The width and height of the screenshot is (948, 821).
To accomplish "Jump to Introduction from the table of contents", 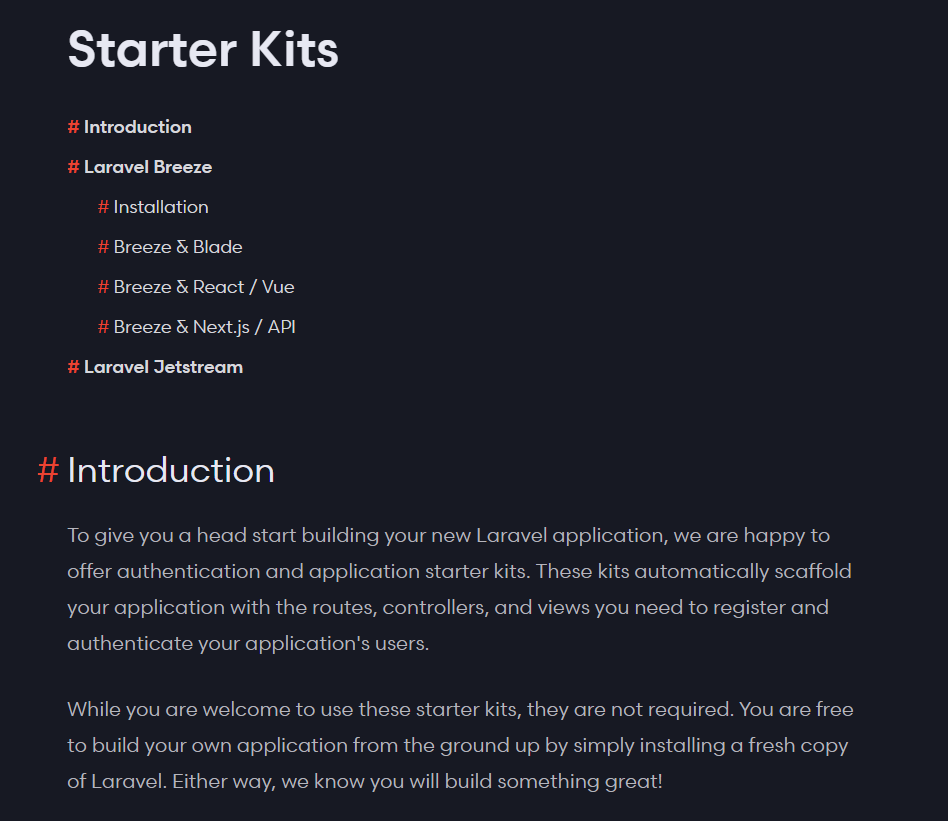I will click(x=138, y=127).
